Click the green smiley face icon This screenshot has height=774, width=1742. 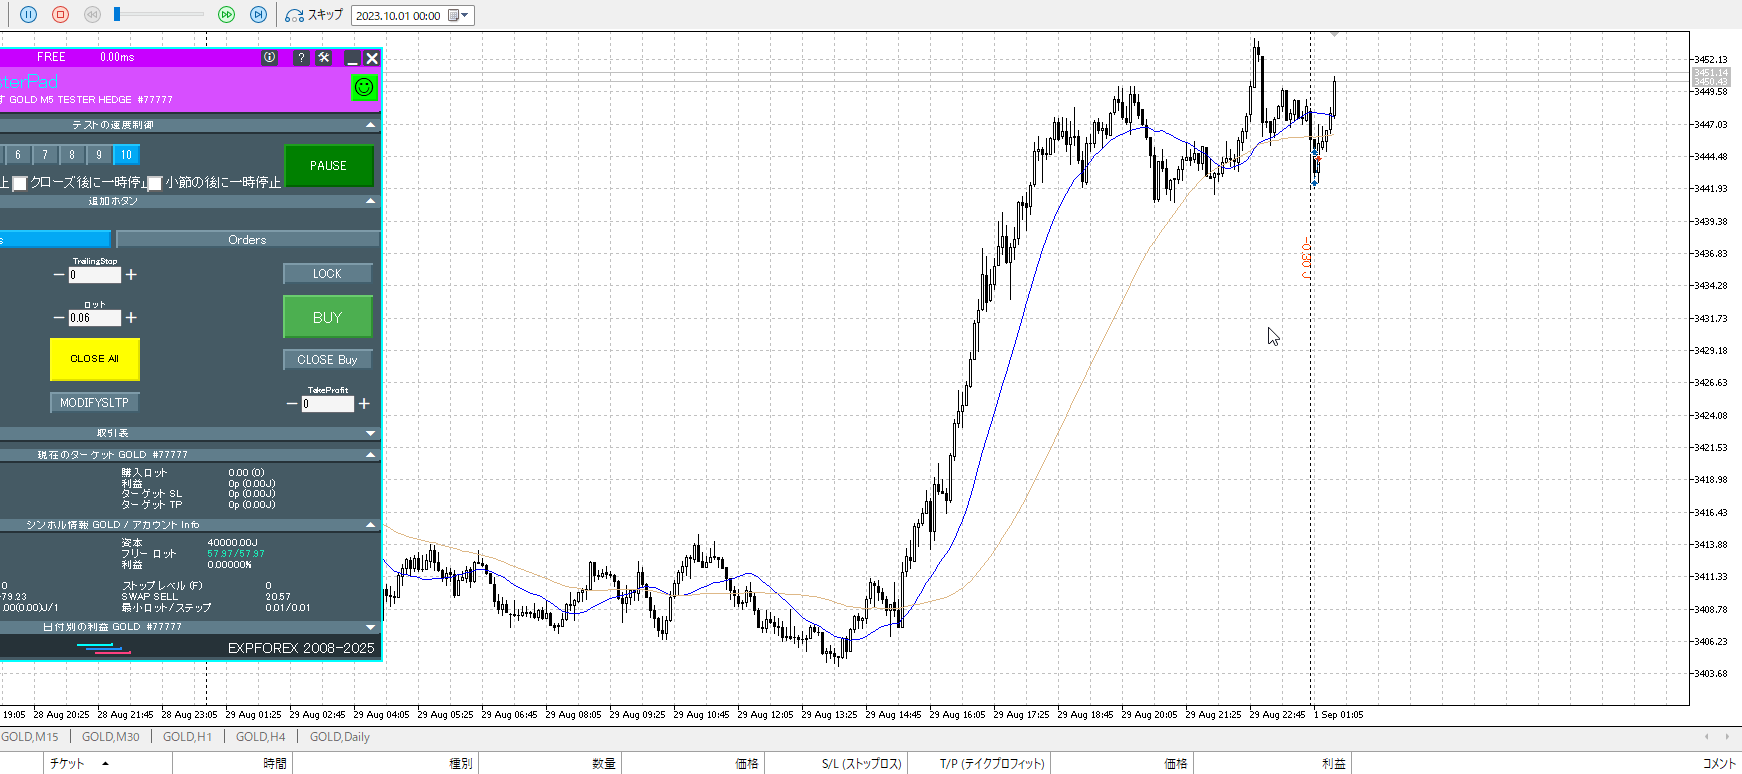[x=364, y=87]
